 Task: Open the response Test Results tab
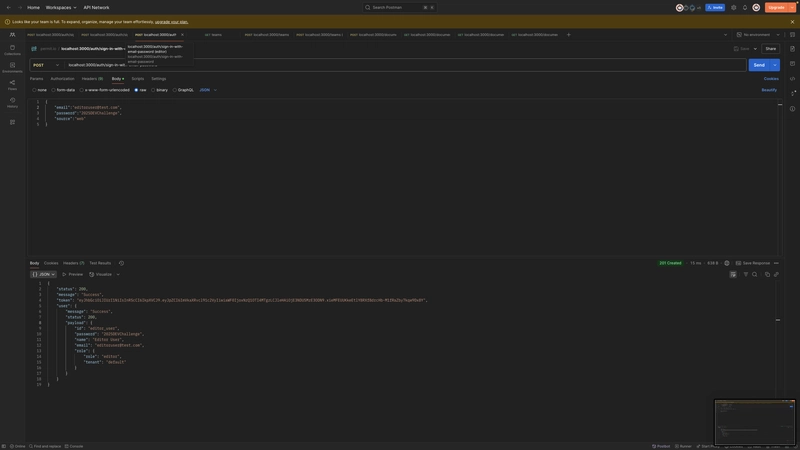click(x=100, y=263)
